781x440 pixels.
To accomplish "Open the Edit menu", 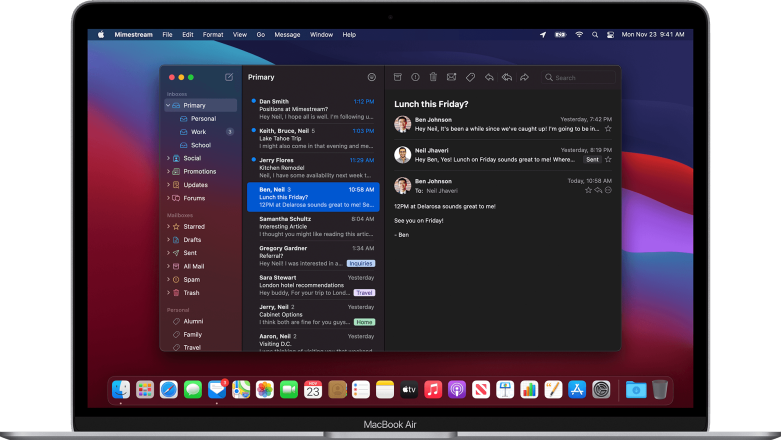I will pos(188,35).
